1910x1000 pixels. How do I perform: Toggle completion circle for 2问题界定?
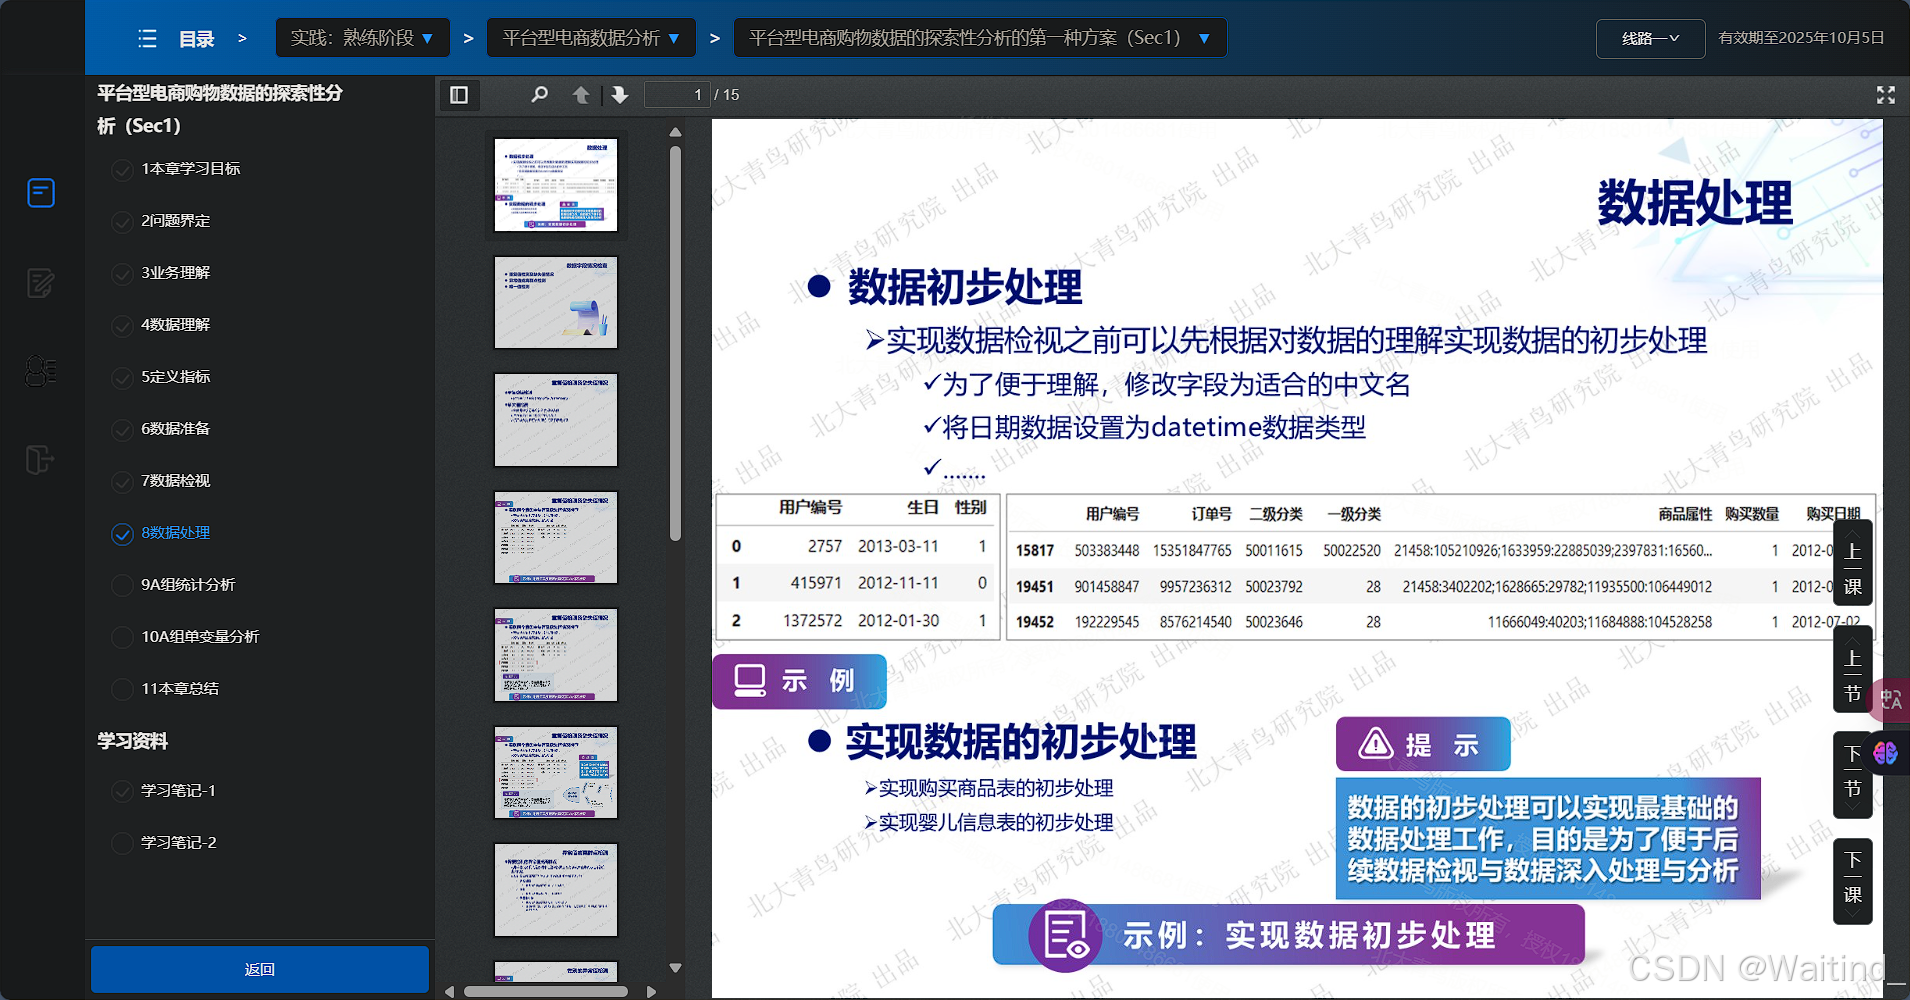(x=122, y=222)
